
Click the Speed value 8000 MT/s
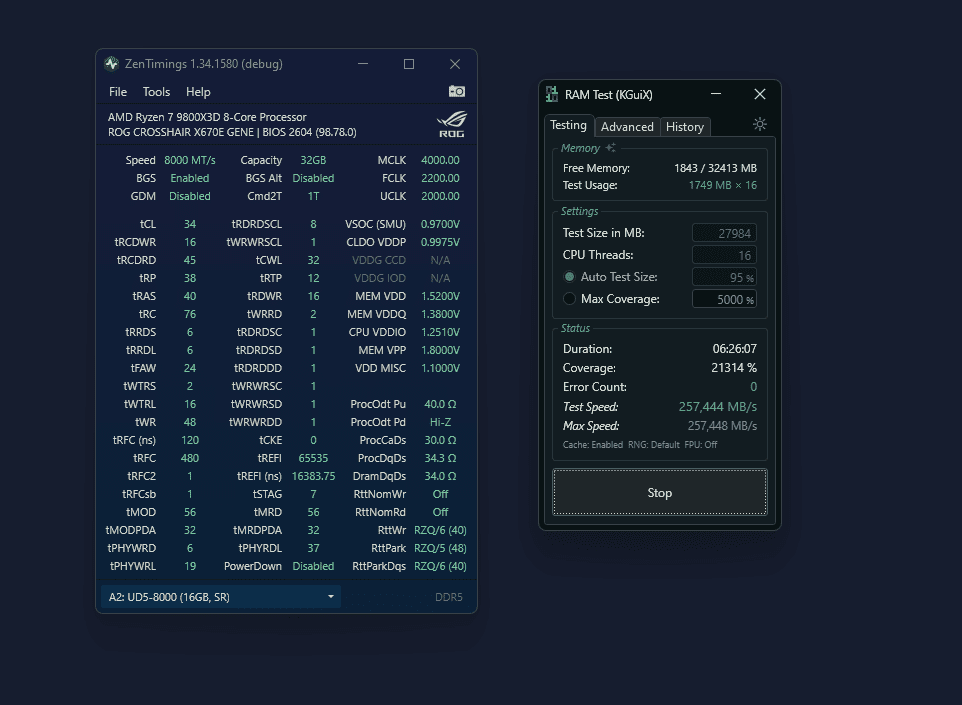(190, 160)
